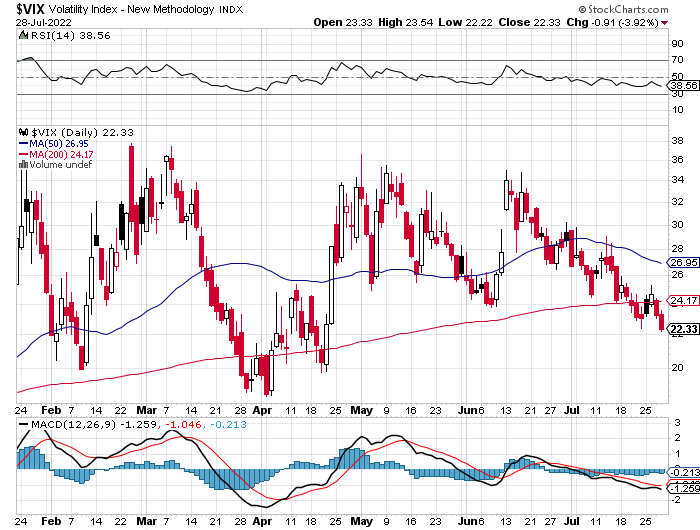Click the blue MA(50) legend line marker
The width and height of the screenshot is (700, 530).
click(x=21, y=143)
